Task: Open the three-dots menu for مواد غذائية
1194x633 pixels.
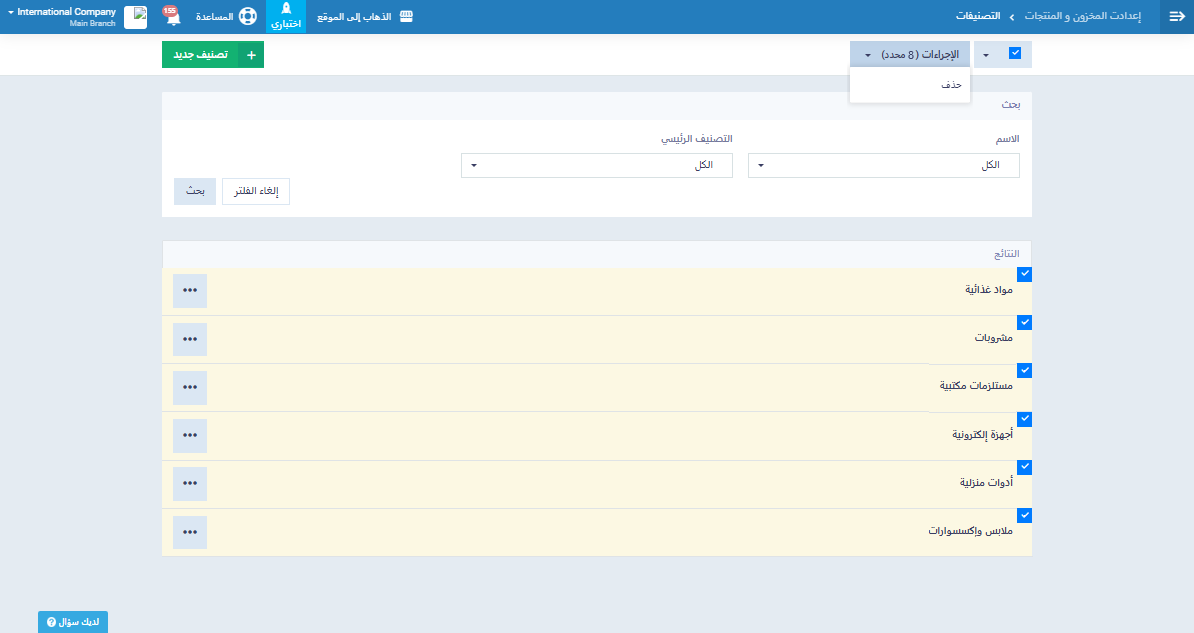Action: pos(190,291)
